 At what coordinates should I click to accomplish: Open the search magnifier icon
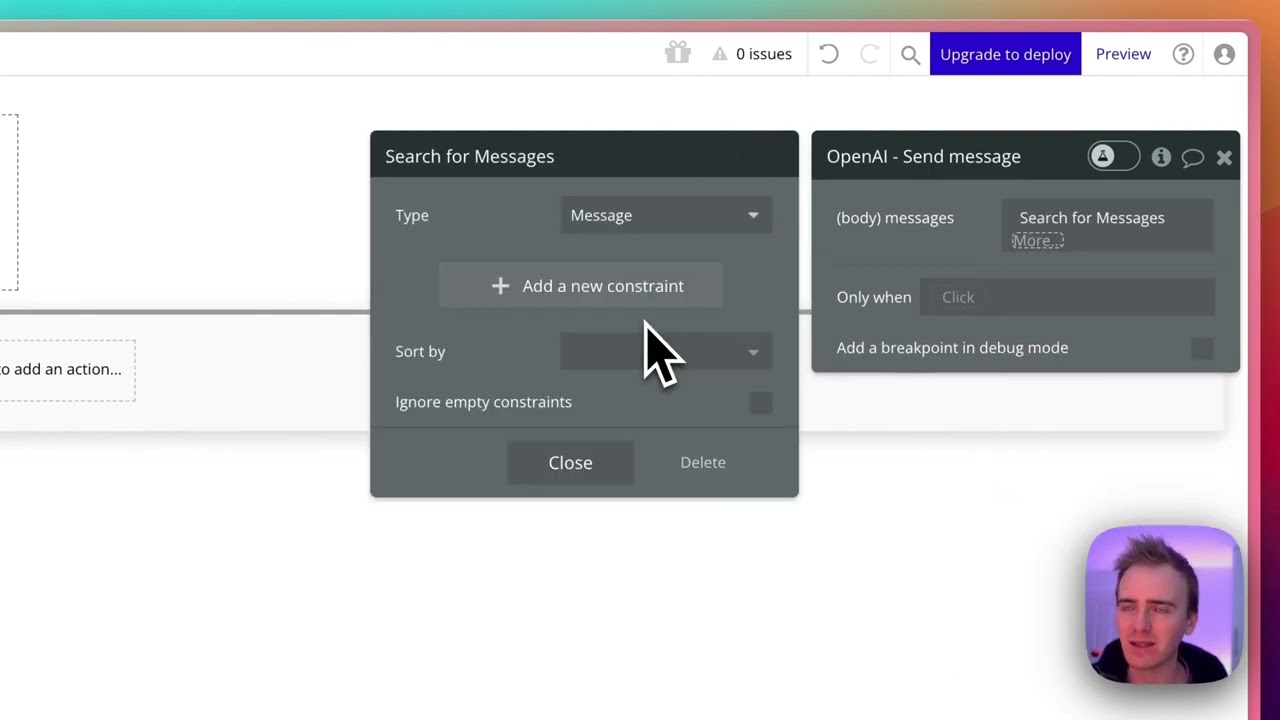point(910,55)
